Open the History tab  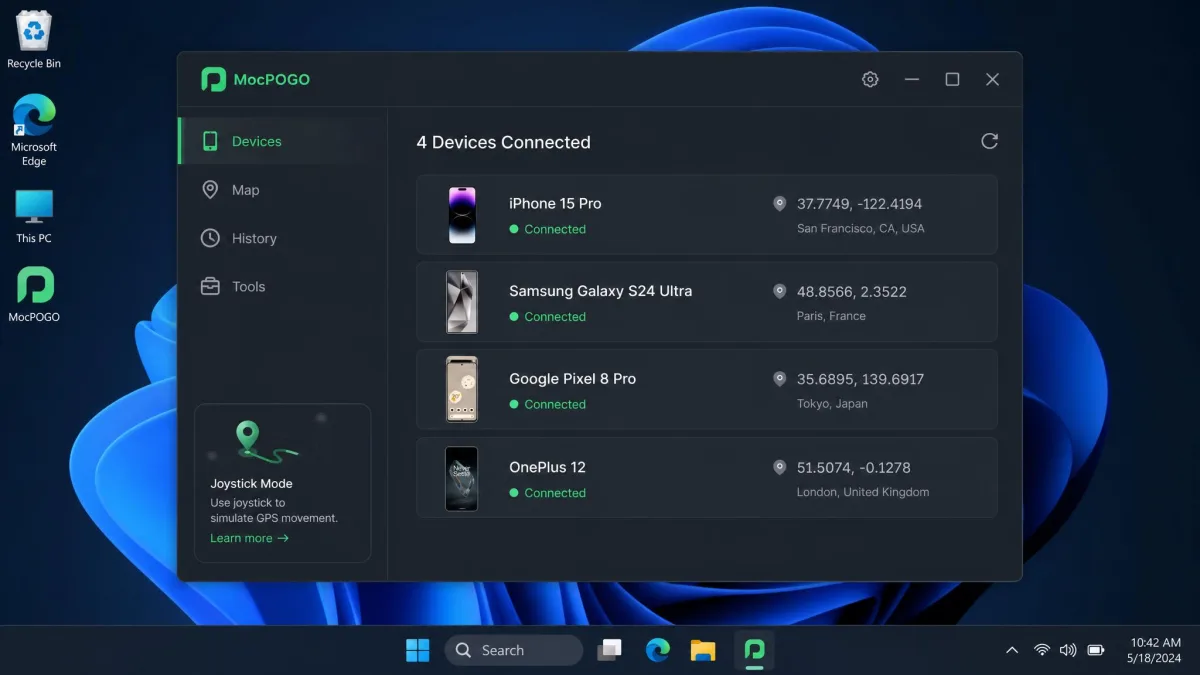(283, 238)
